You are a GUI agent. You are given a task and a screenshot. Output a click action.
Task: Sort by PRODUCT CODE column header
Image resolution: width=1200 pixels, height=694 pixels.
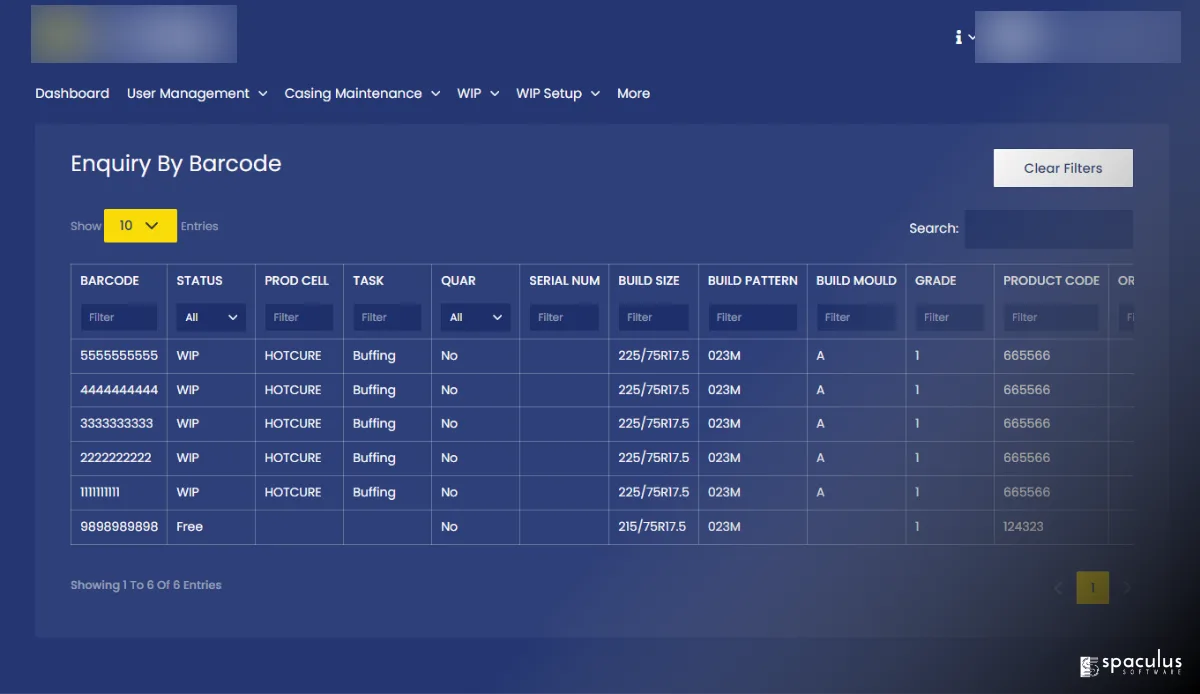point(1051,281)
